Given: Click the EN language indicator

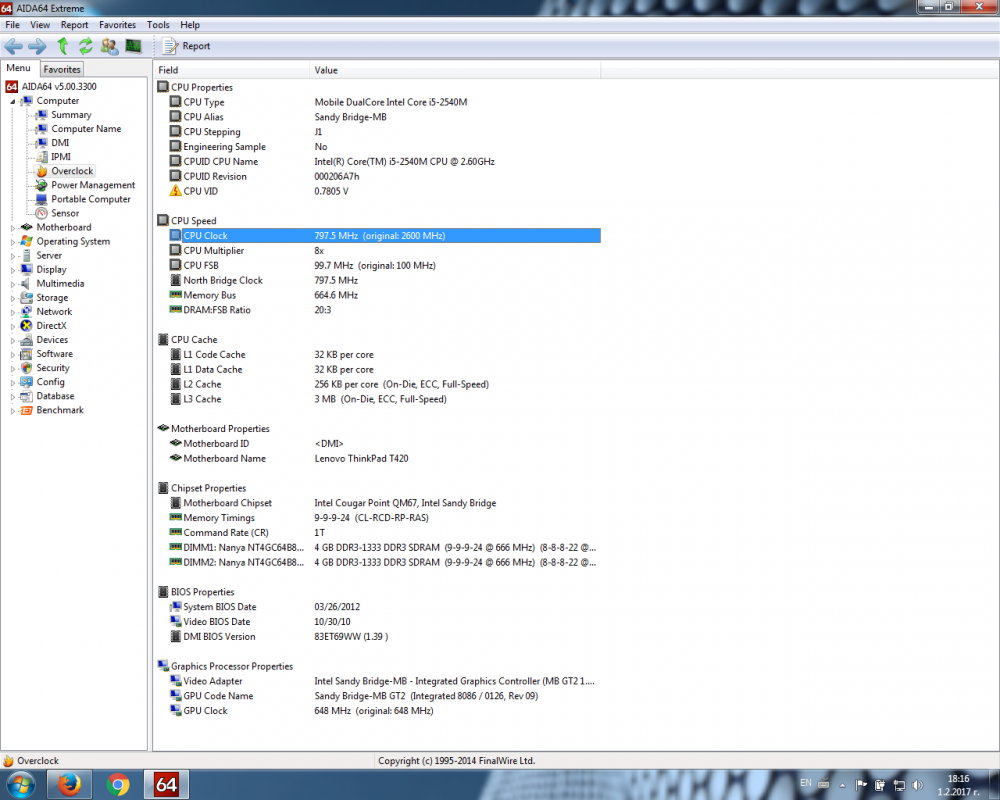Looking at the screenshot, I should pyautogui.click(x=806, y=783).
